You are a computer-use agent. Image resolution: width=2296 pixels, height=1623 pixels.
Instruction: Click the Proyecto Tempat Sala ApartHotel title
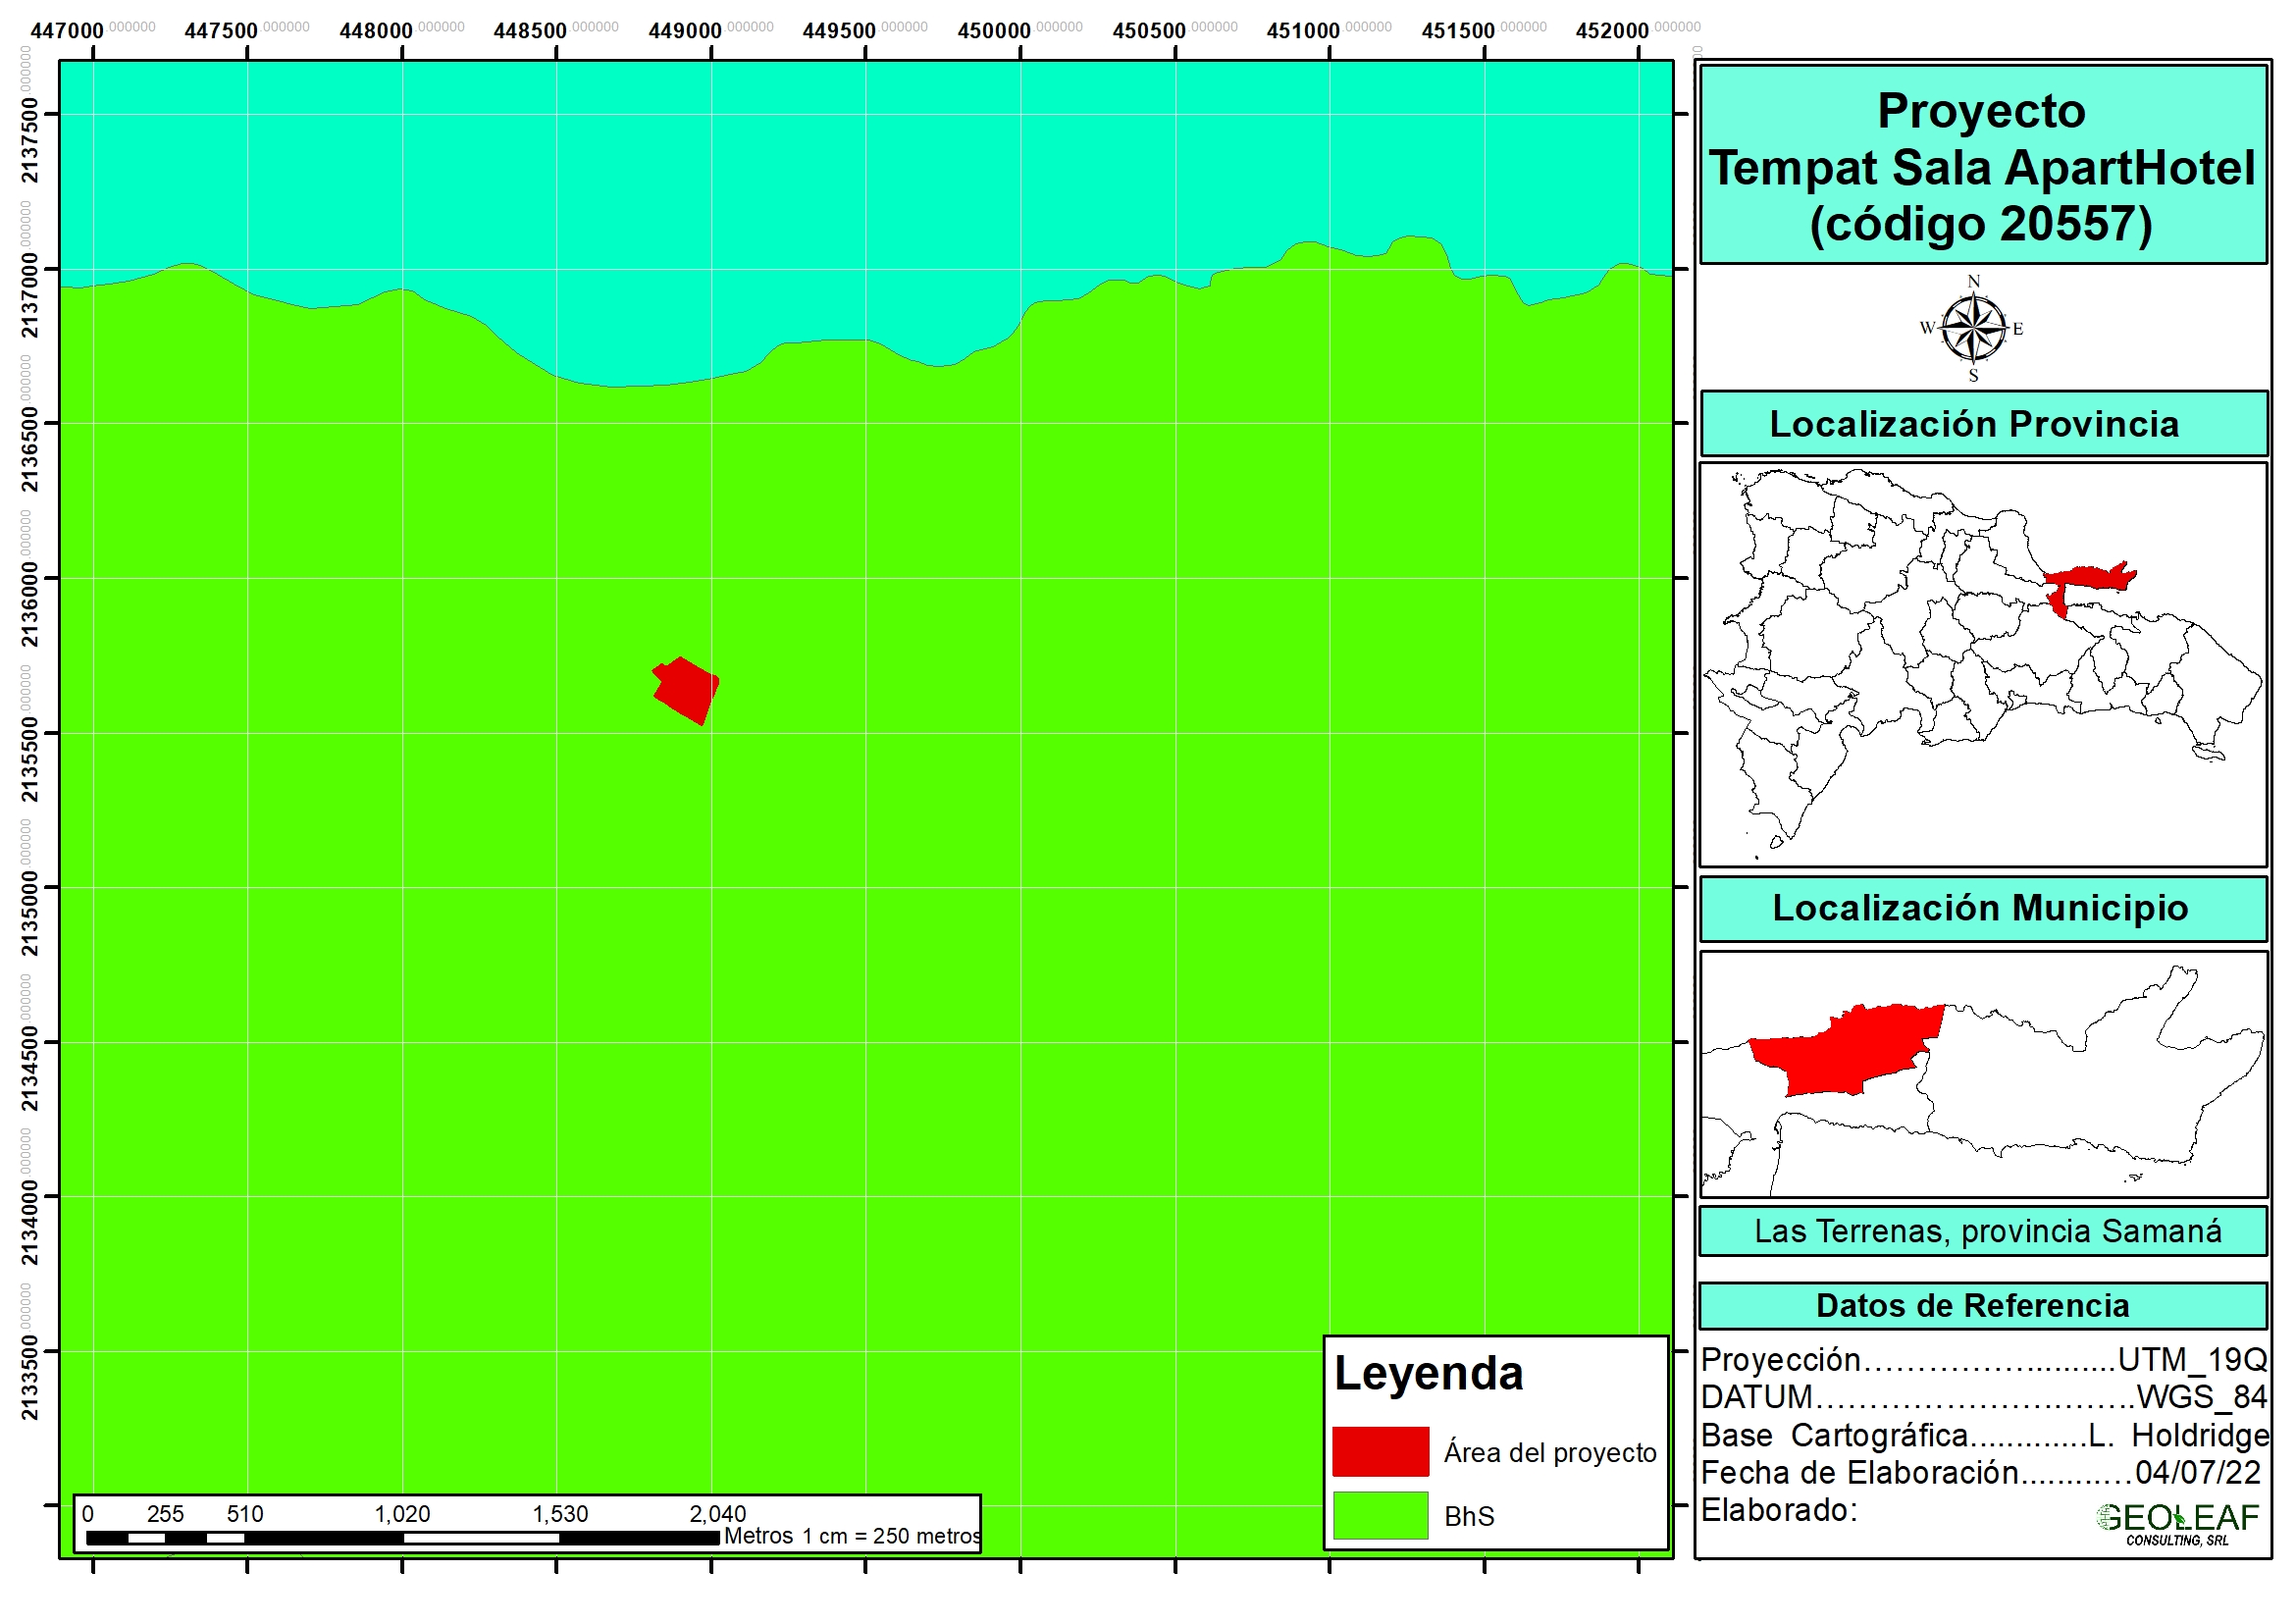tap(1982, 166)
